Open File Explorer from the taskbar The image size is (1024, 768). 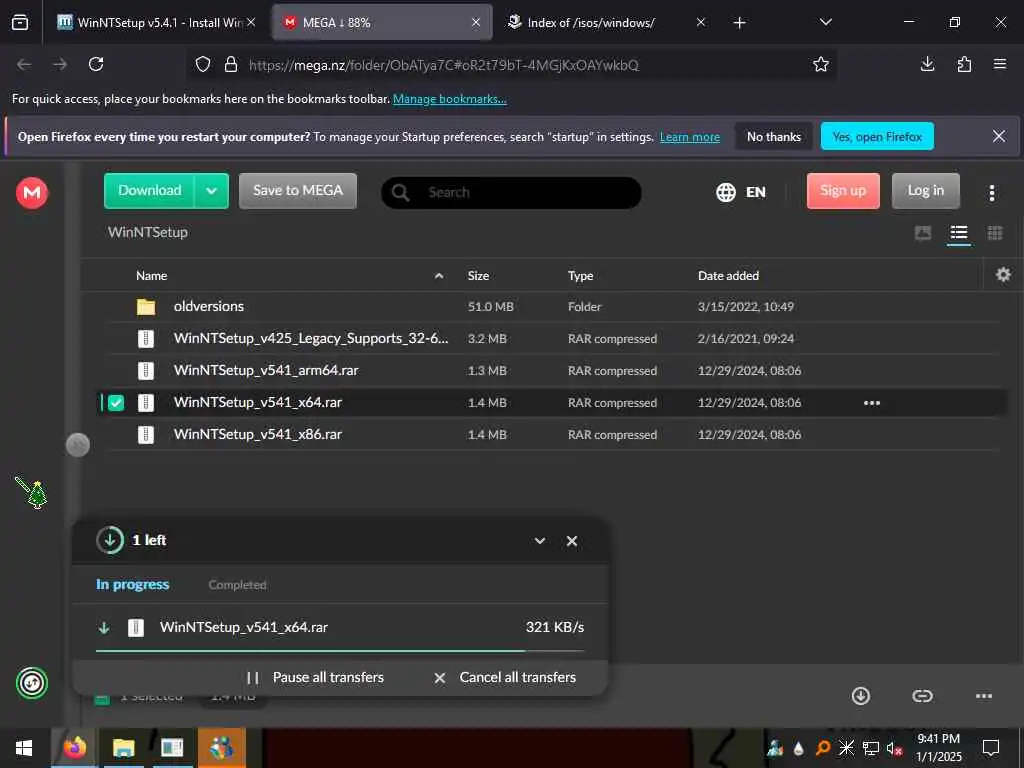[123, 748]
